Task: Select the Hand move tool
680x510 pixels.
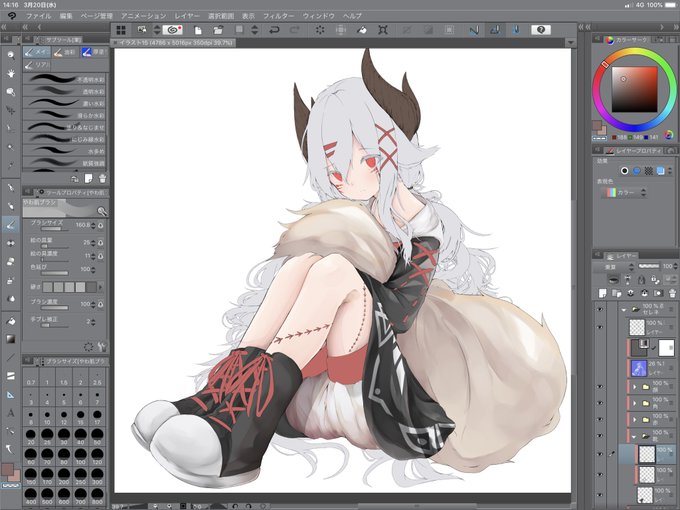Action: [x=11, y=73]
